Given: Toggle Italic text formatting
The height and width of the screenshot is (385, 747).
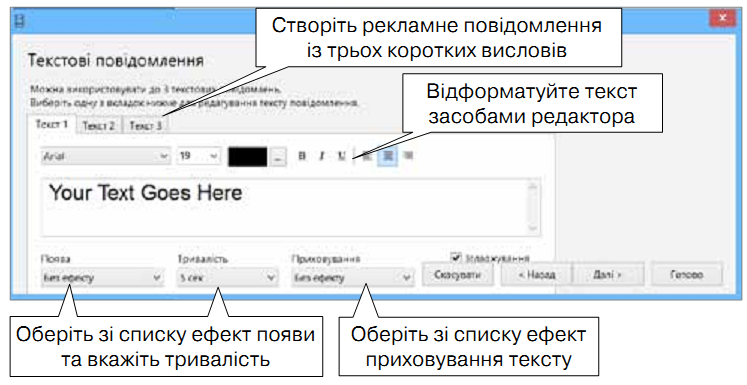Looking at the screenshot, I should tap(322, 156).
